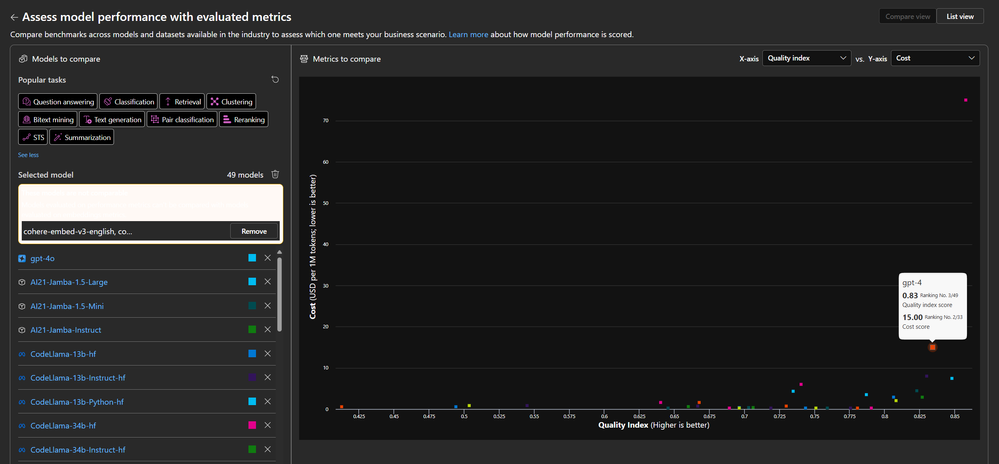Collapse popular tasks with See less
Viewport: 999px width, 464px height.
28,155
